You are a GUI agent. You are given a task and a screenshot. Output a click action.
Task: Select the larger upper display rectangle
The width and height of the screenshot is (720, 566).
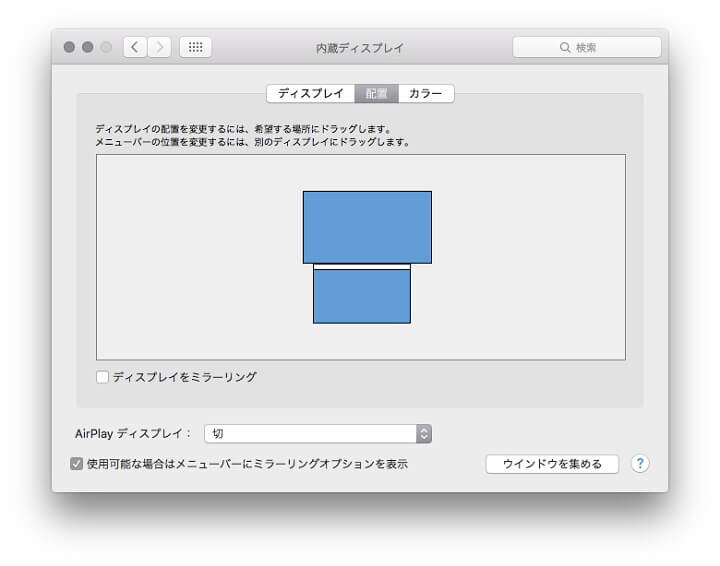(x=367, y=227)
